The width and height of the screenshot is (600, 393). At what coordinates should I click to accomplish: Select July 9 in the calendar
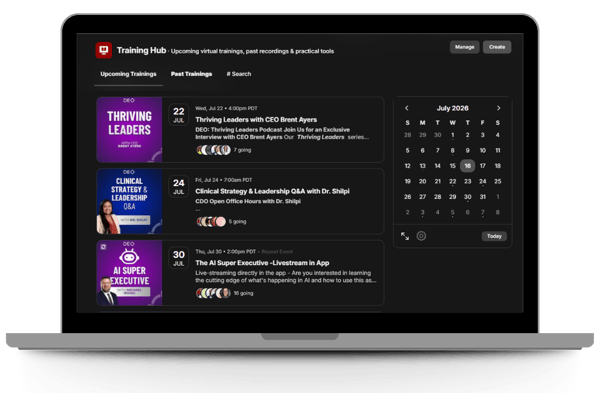468,150
